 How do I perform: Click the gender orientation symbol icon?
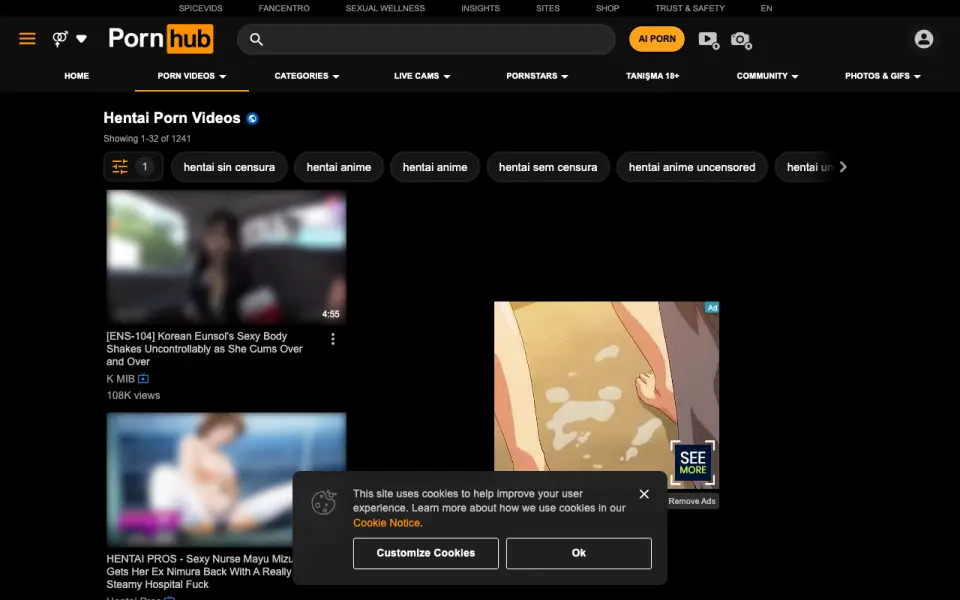click(x=60, y=39)
